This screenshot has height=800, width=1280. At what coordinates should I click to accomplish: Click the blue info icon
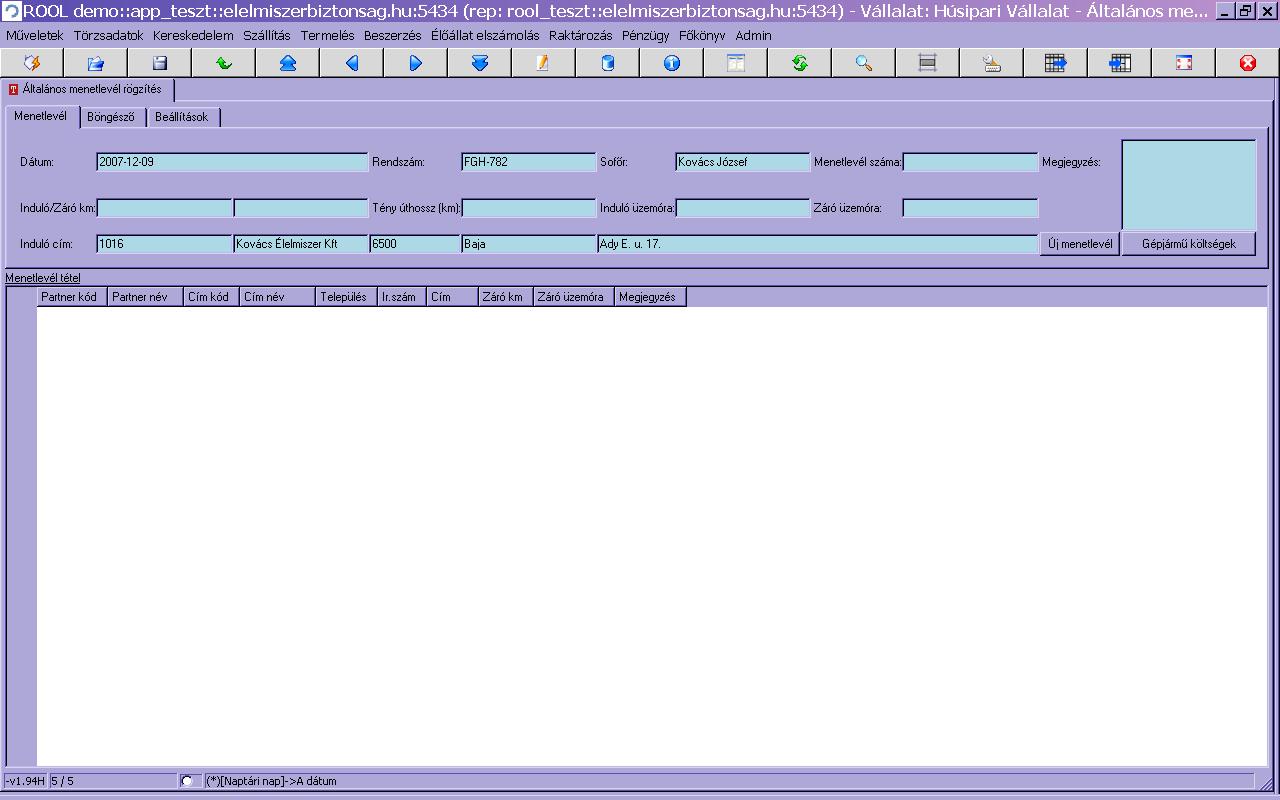pos(672,63)
